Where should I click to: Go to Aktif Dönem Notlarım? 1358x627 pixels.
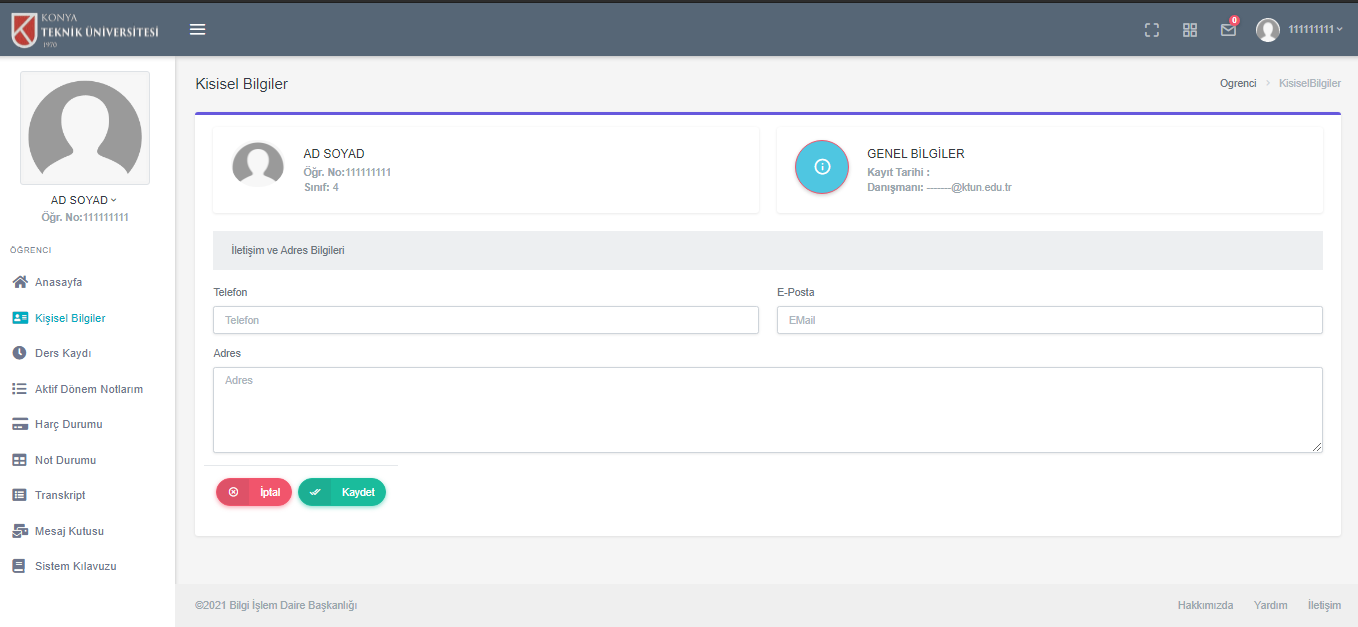pos(88,389)
